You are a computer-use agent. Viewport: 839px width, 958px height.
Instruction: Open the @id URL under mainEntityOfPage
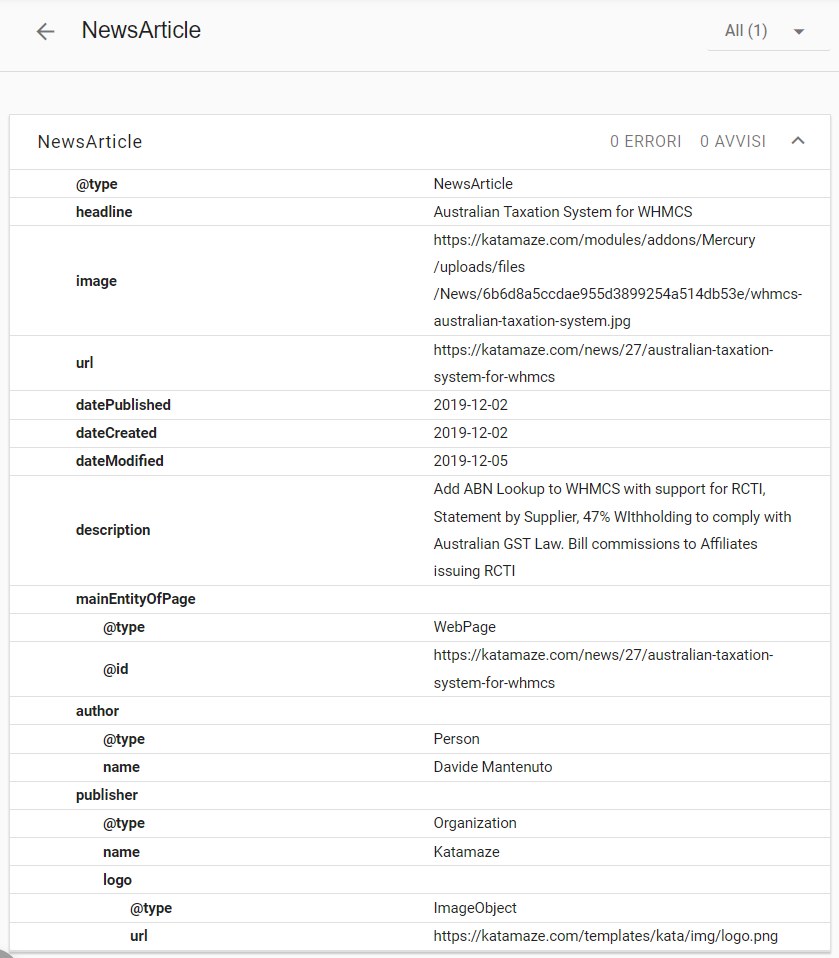tap(603, 669)
